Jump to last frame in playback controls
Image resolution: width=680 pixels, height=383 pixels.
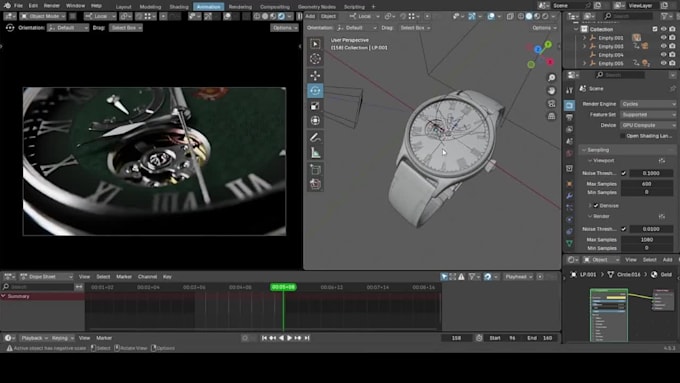point(307,338)
